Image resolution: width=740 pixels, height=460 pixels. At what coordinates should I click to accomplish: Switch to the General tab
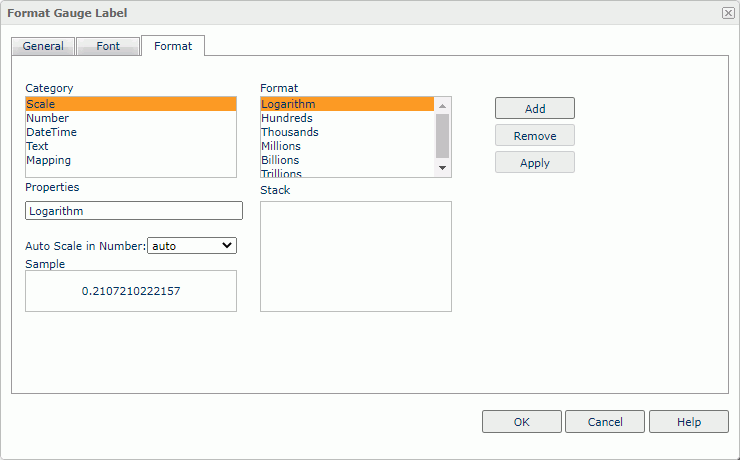[43, 46]
